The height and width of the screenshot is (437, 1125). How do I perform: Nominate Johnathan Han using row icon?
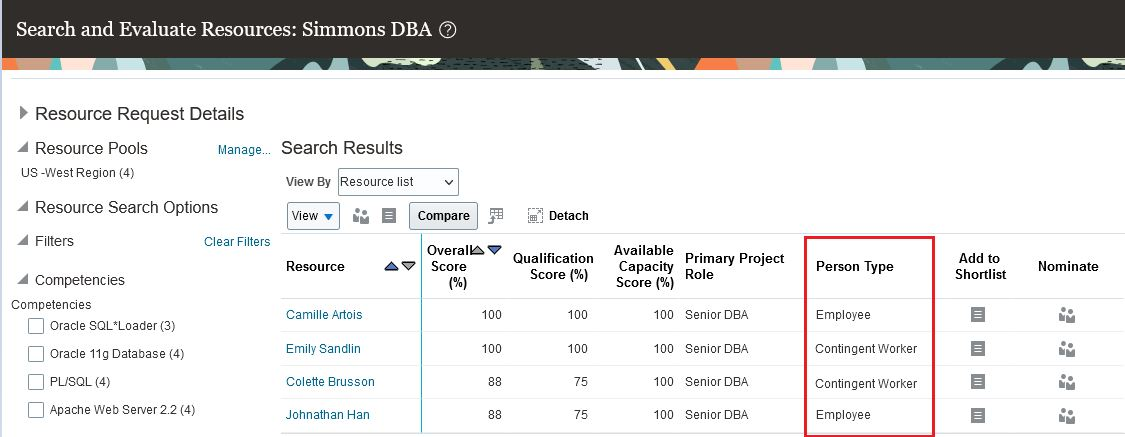tap(1067, 415)
